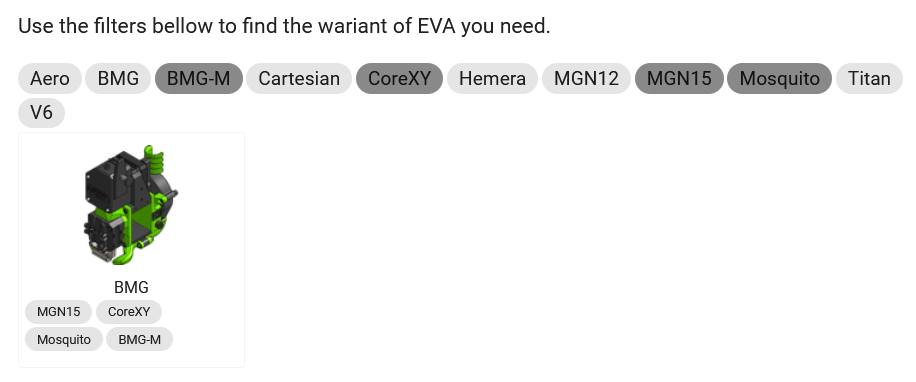
Task: Toggle the Hemera filter chip
Action: pyautogui.click(x=492, y=78)
